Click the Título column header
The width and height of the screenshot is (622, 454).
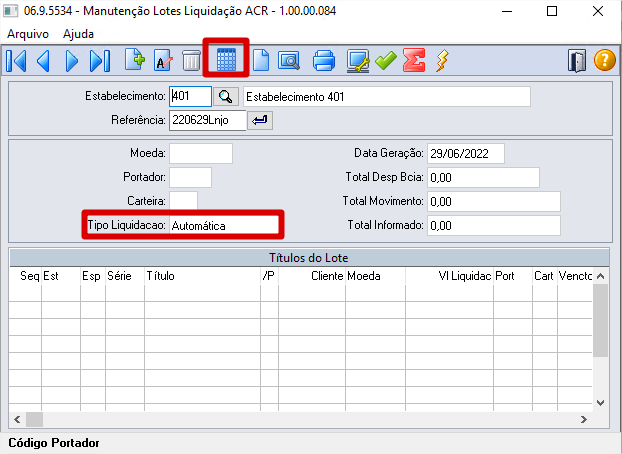click(x=202, y=276)
